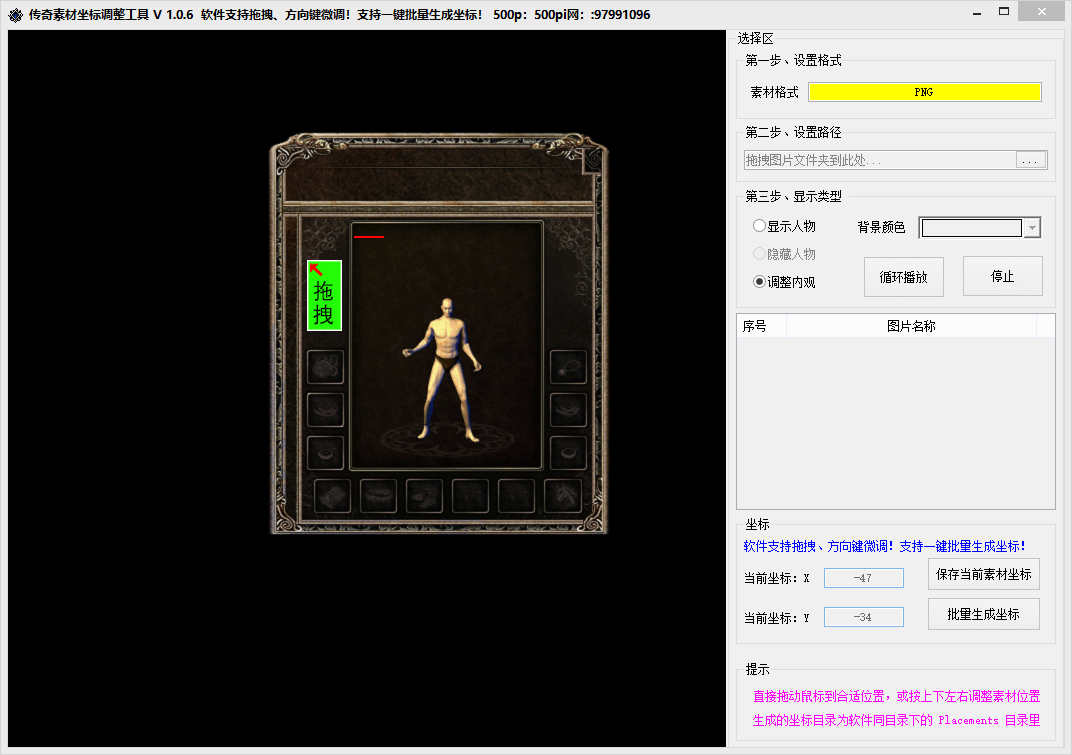Click the 图片名称 column header

tap(911, 326)
